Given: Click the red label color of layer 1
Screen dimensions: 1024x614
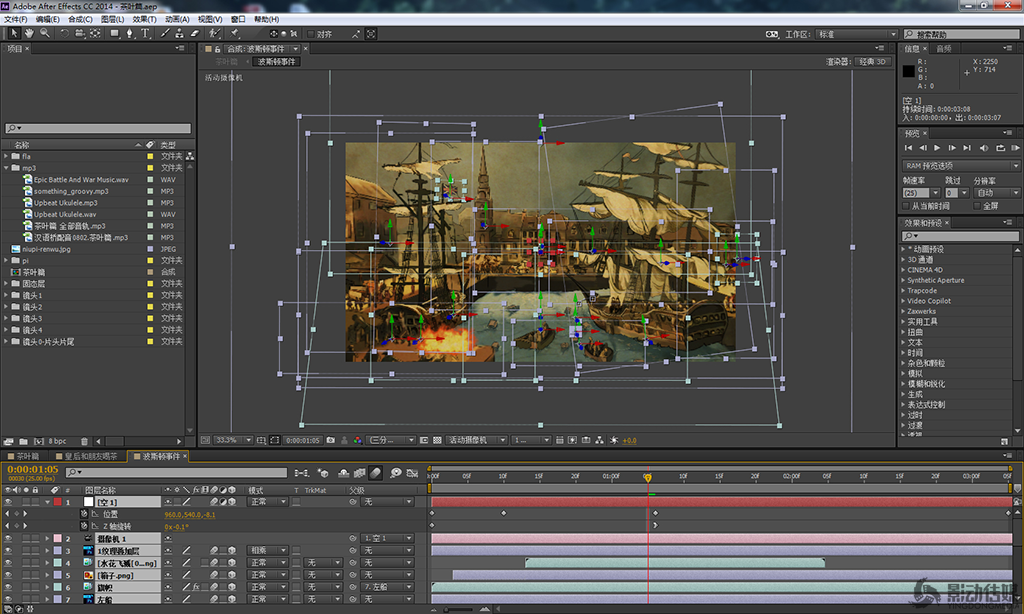Looking at the screenshot, I should [x=57, y=502].
